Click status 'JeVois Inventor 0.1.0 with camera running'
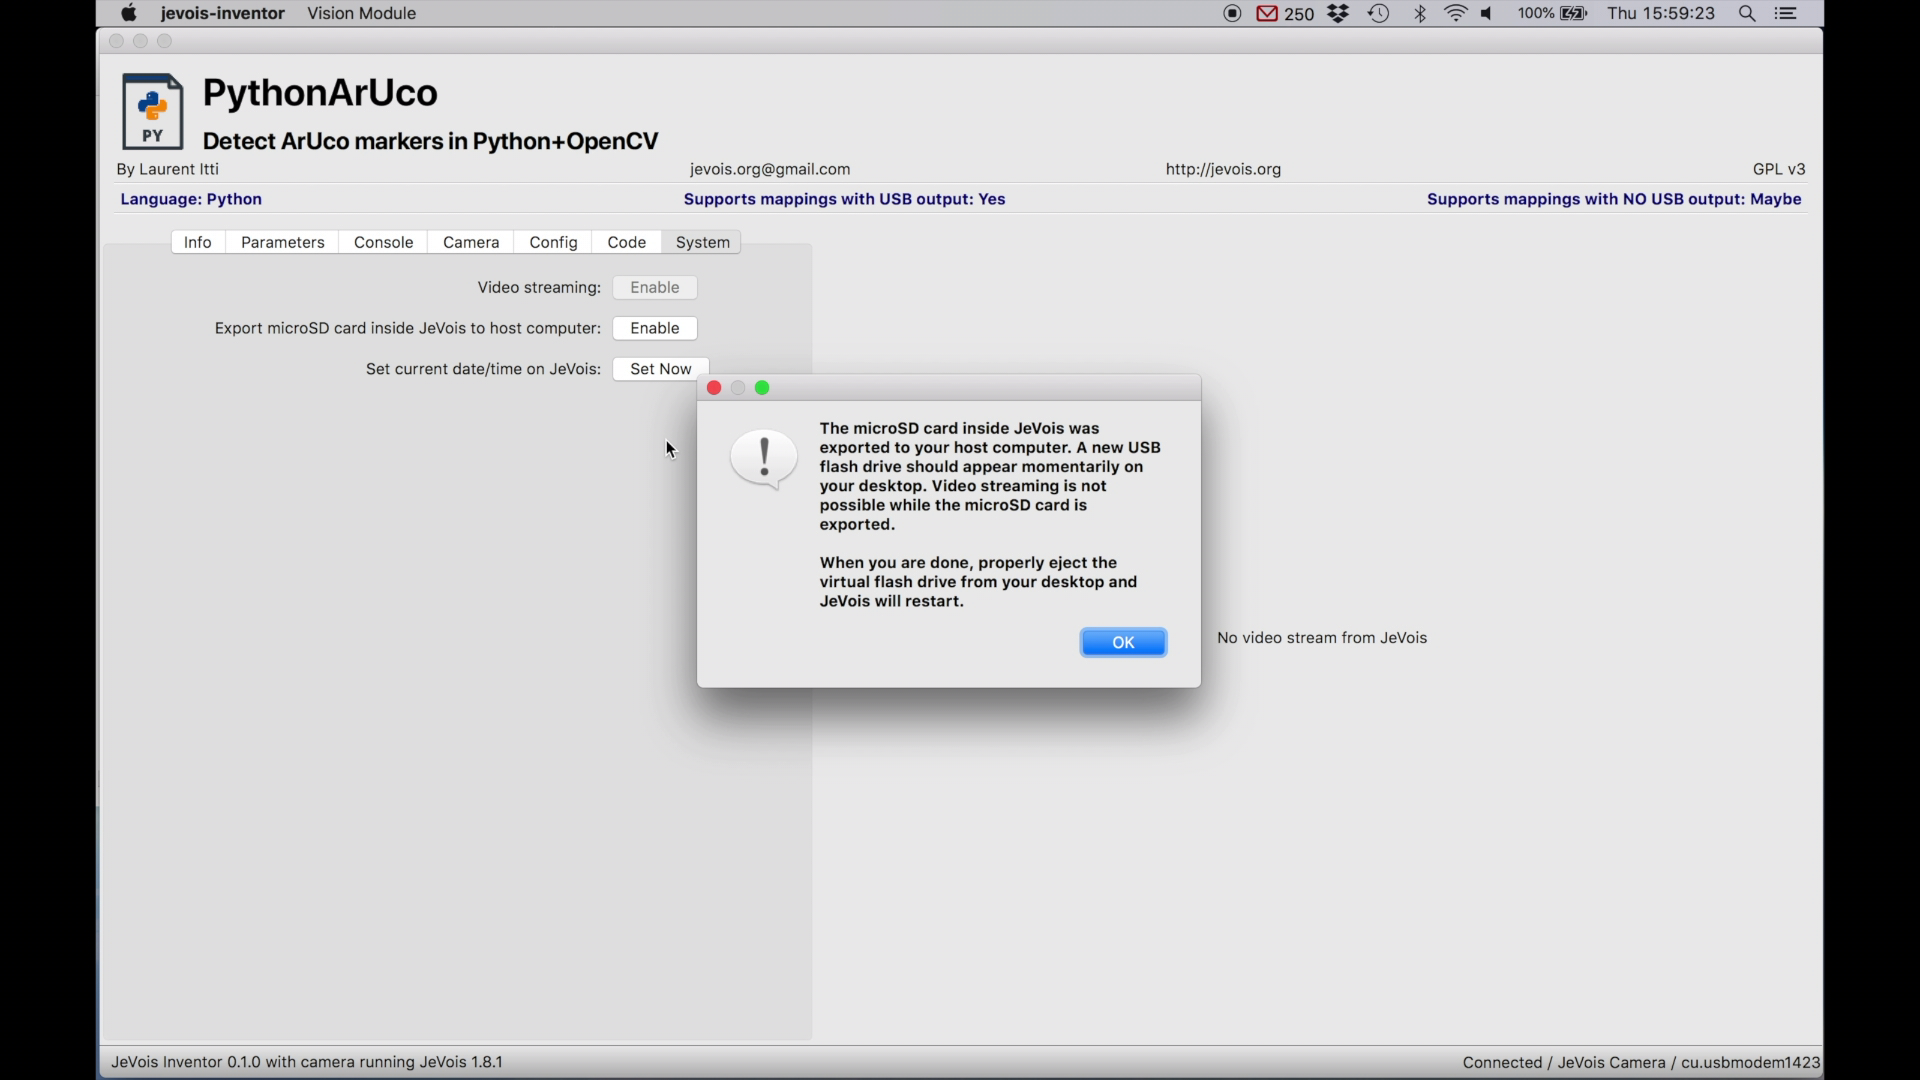The width and height of the screenshot is (1920, 1080). click(307, 1062)
